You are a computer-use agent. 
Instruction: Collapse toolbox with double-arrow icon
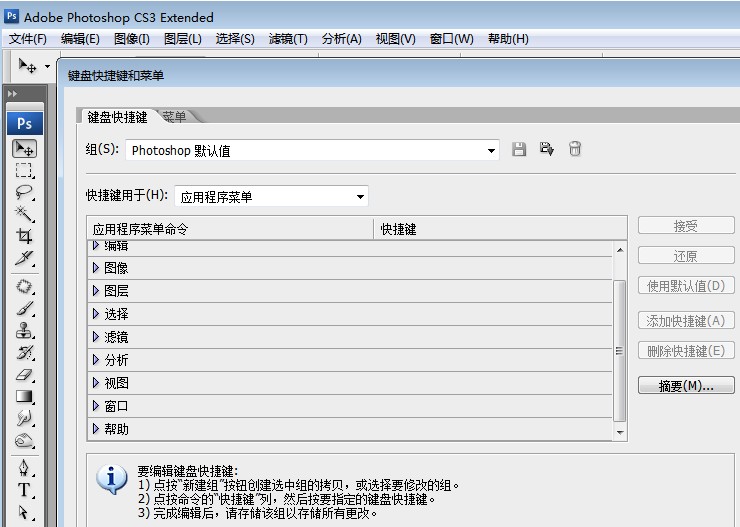[12, 93]
